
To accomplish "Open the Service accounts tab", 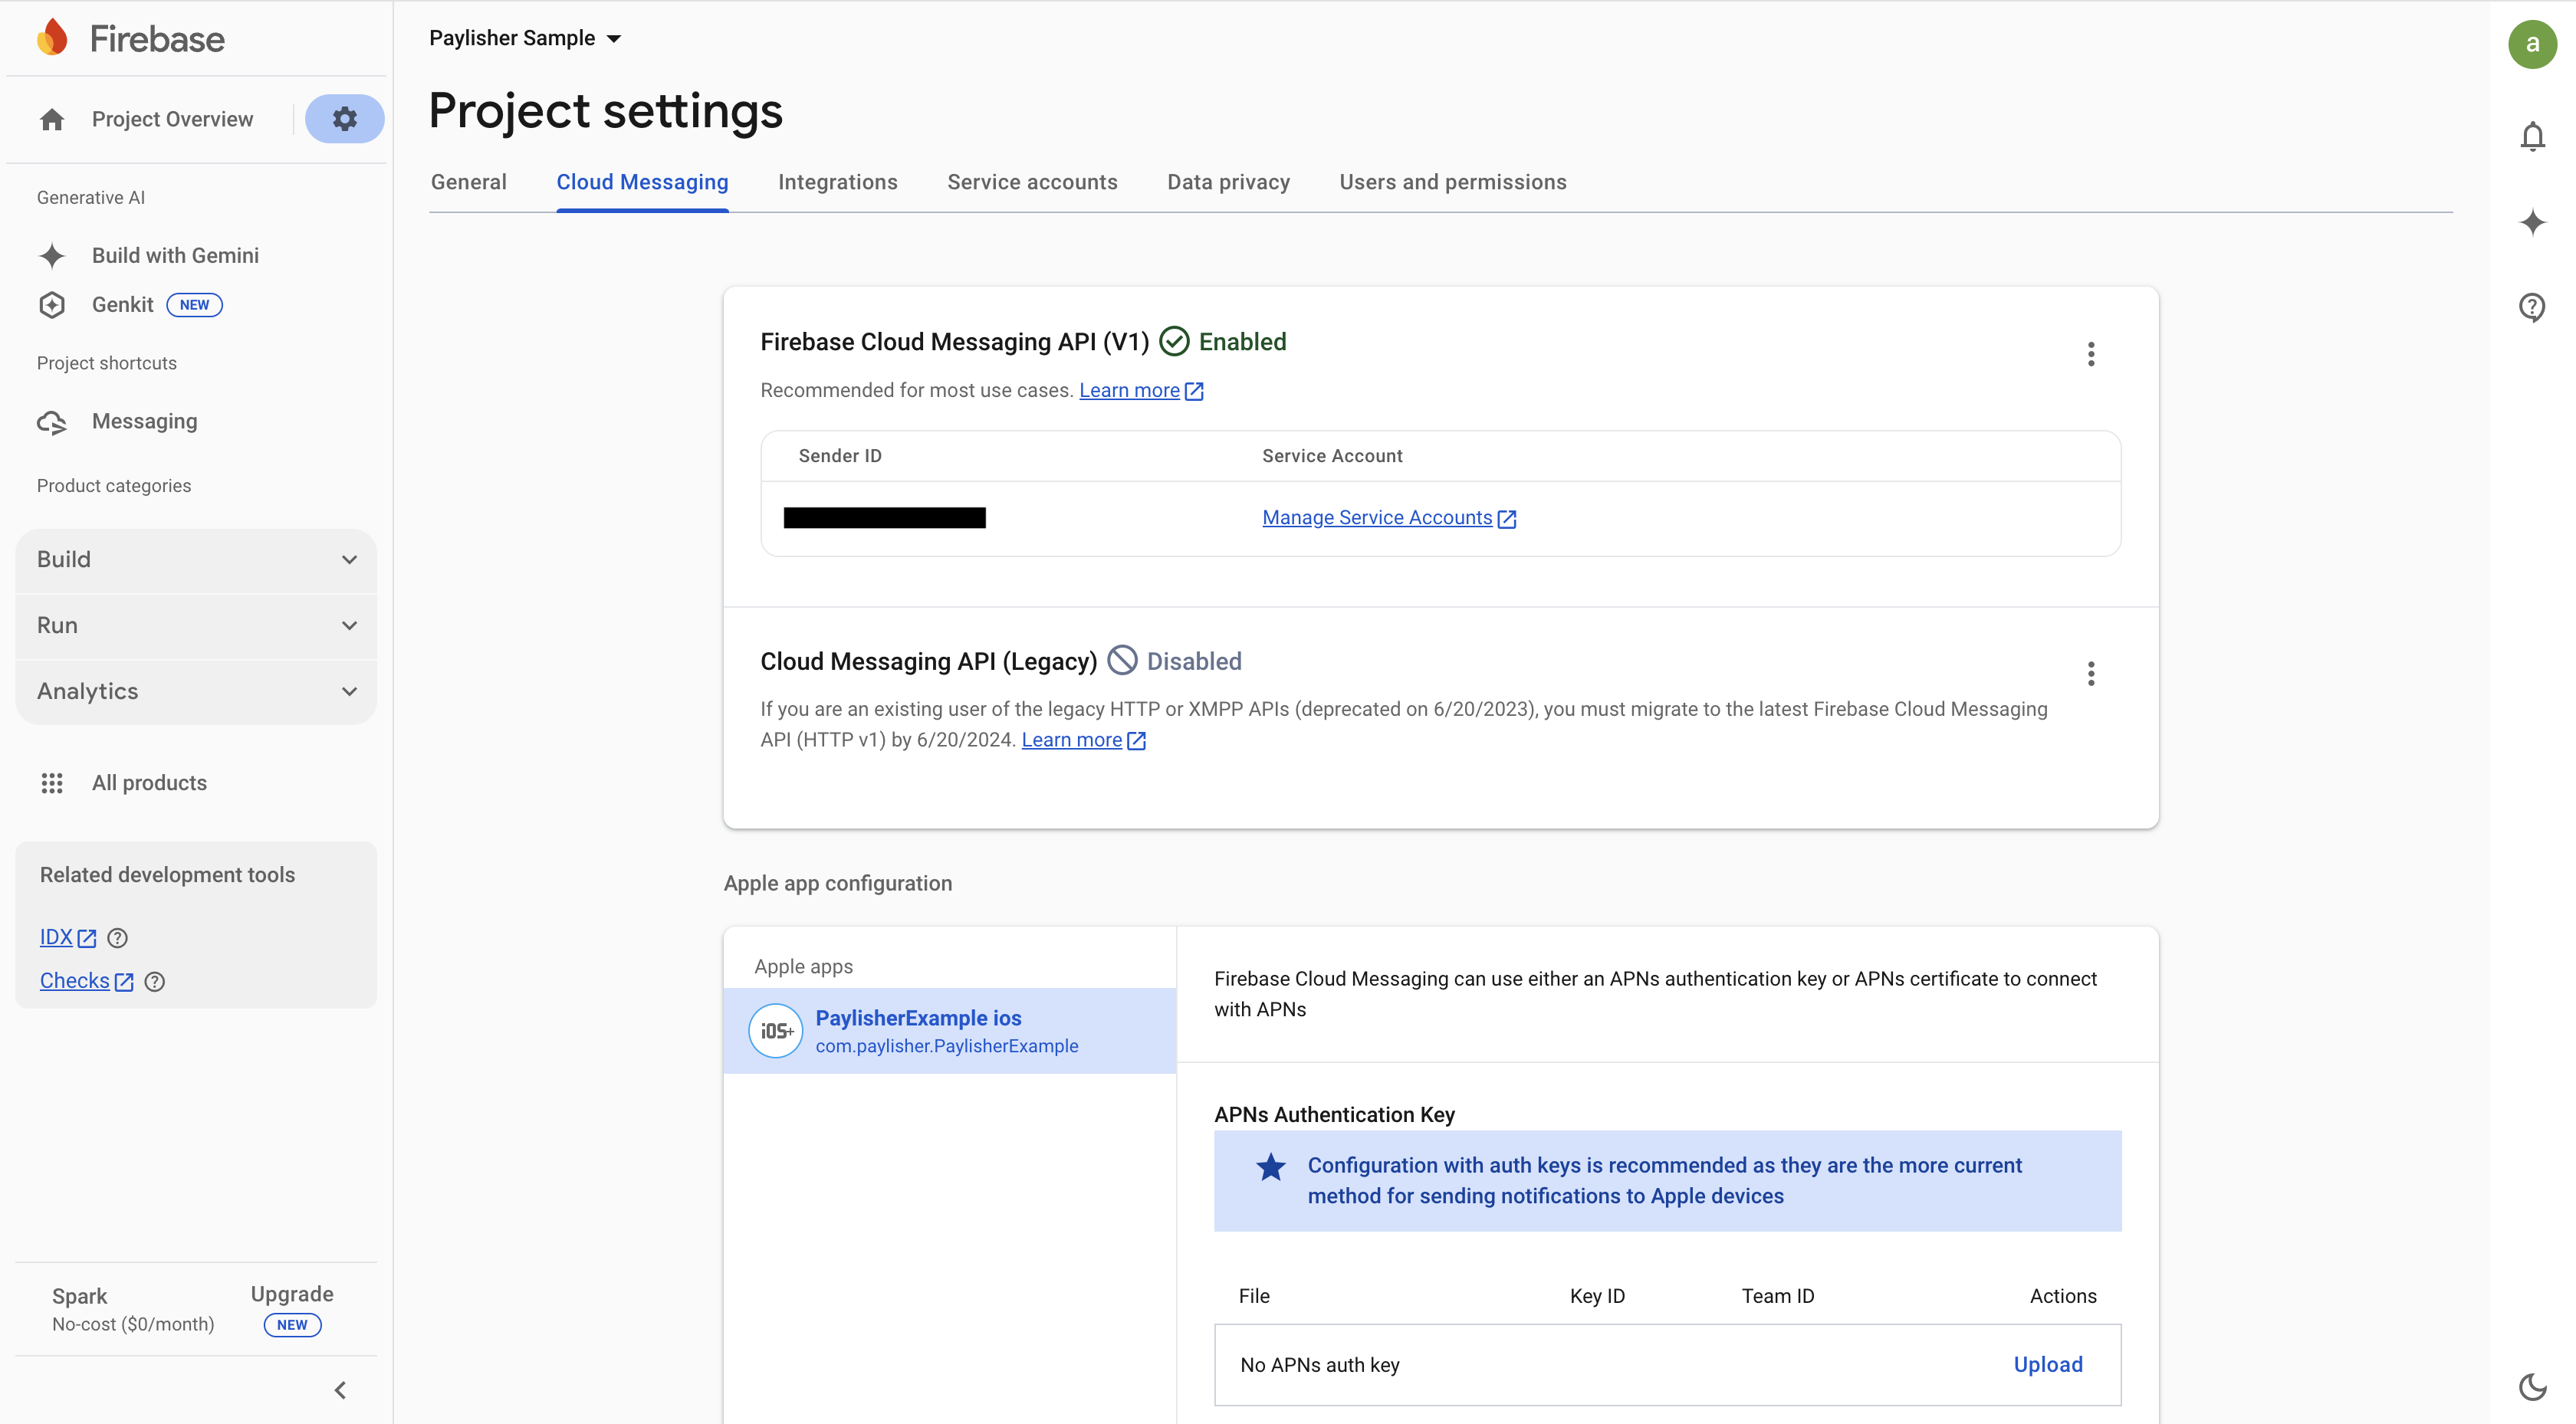I will tap(1032, 182).
